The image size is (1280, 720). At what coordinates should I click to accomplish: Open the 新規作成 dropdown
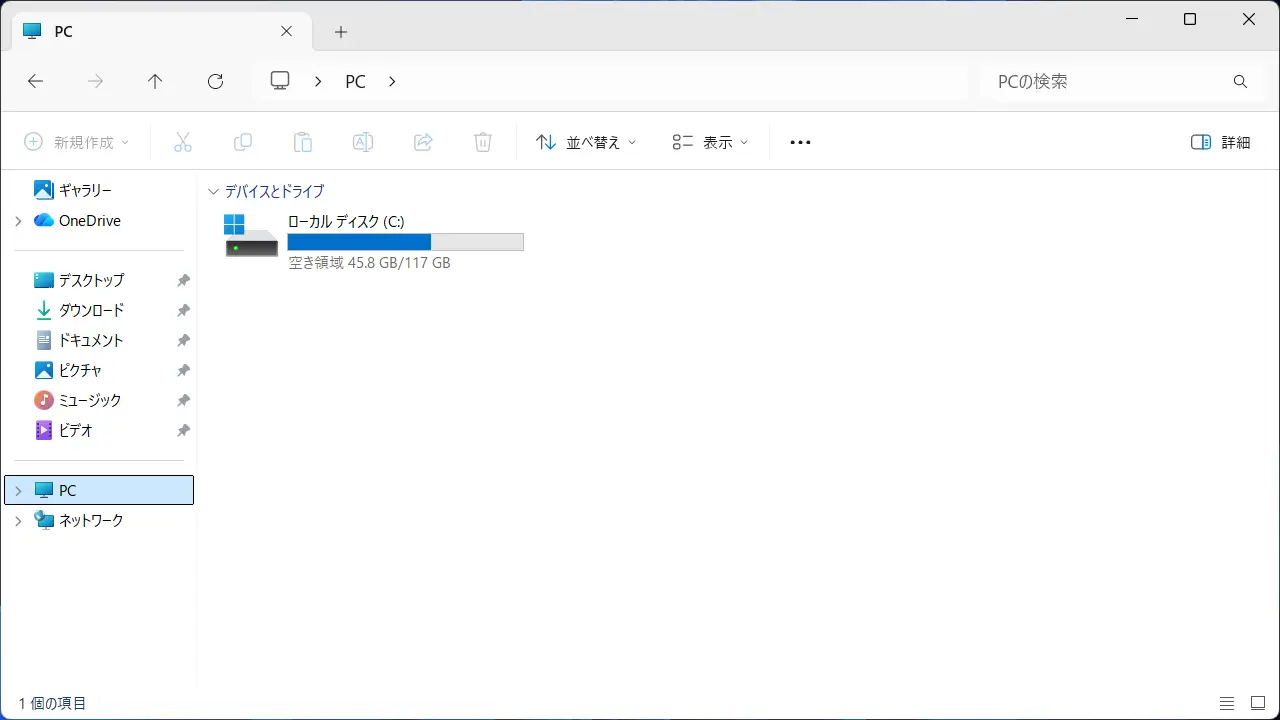[x=77, y=142]
